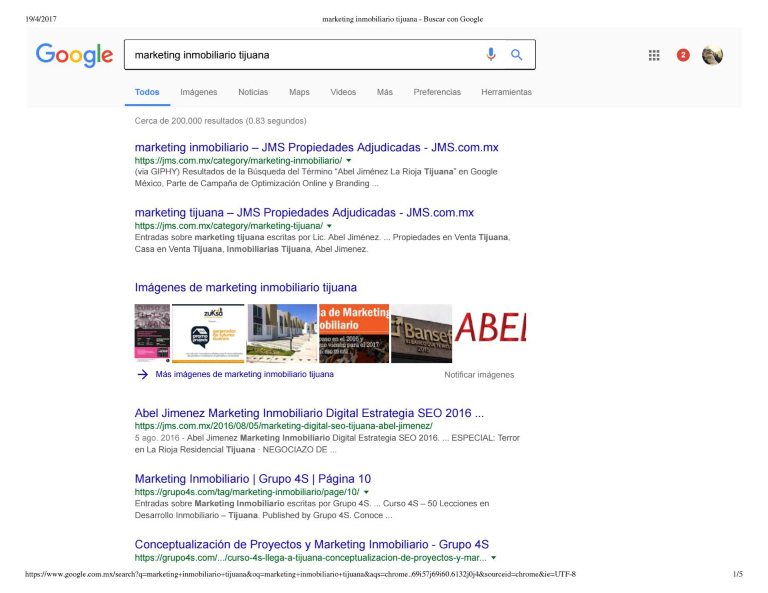Open the housing row photo thumbnail
768x593 pixels.
click(282, 333)
